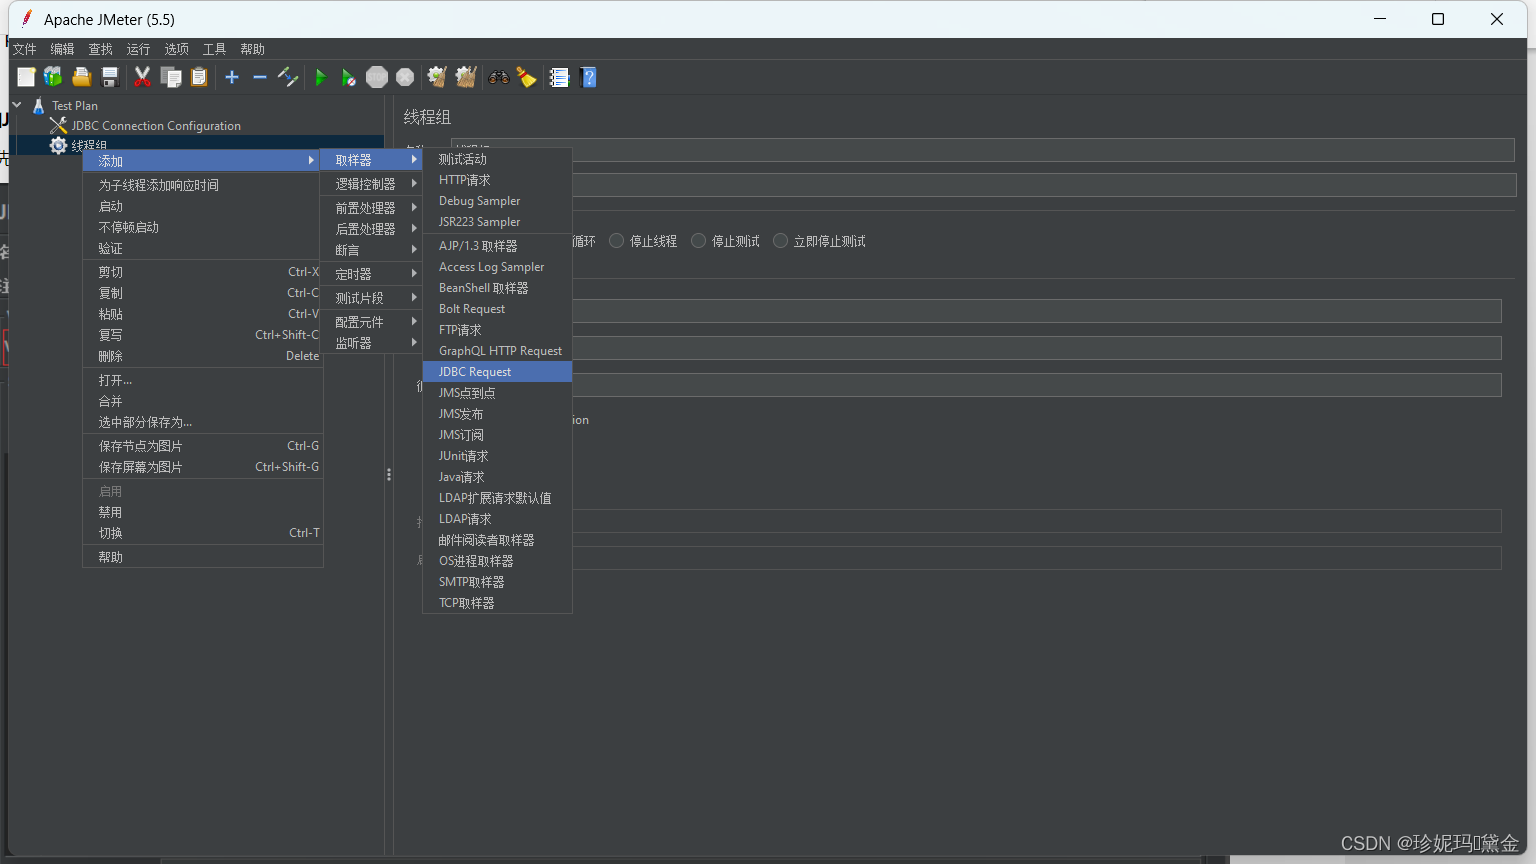Choose GraphQL HTTP Request menu entry
The height and width of the screenshot is (864, 1536).
pos(498,351)
